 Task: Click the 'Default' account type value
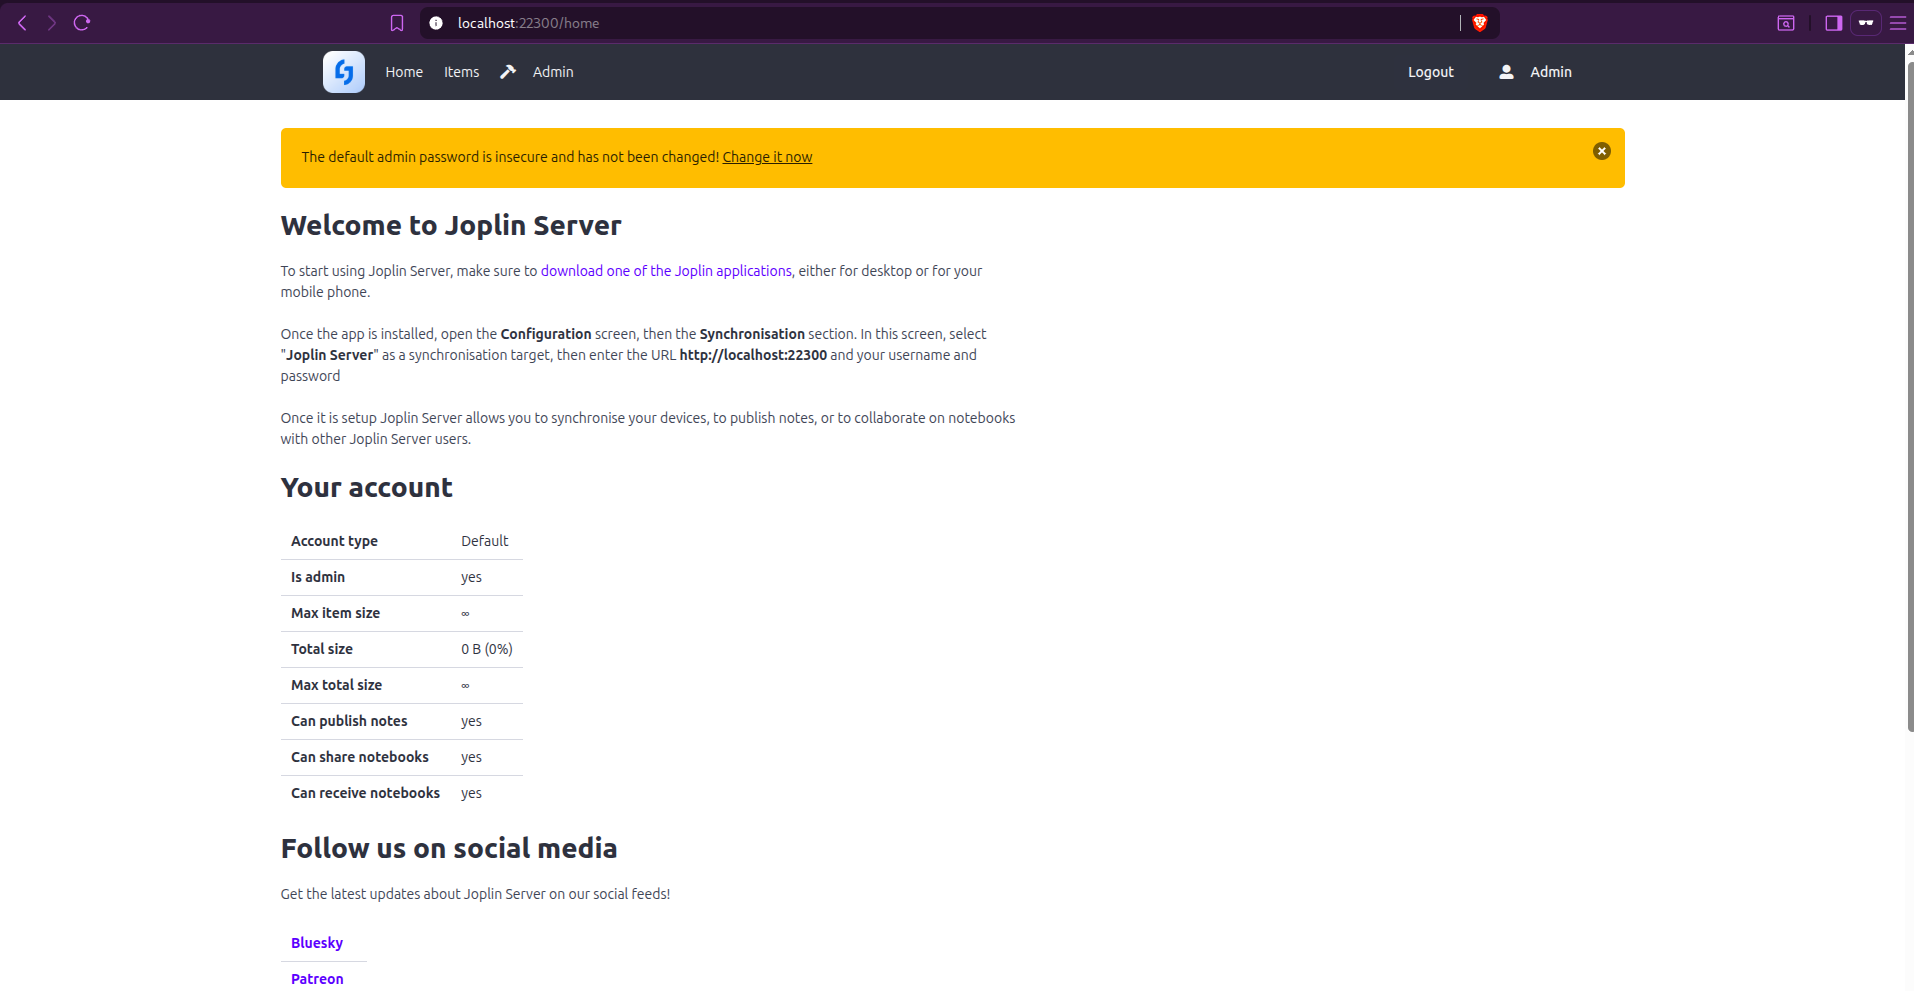[484, 541]
